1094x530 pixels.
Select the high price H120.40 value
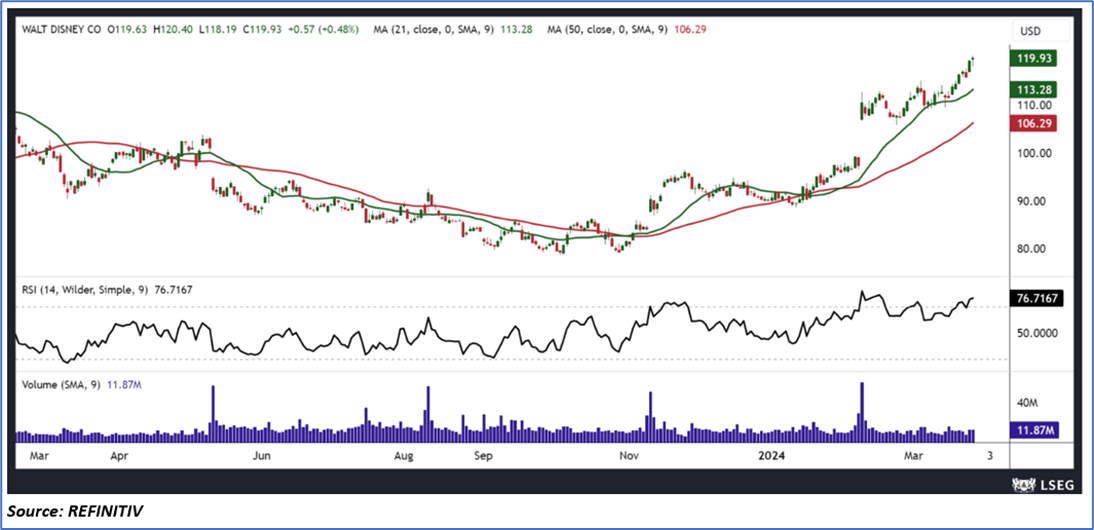(172, 30)
